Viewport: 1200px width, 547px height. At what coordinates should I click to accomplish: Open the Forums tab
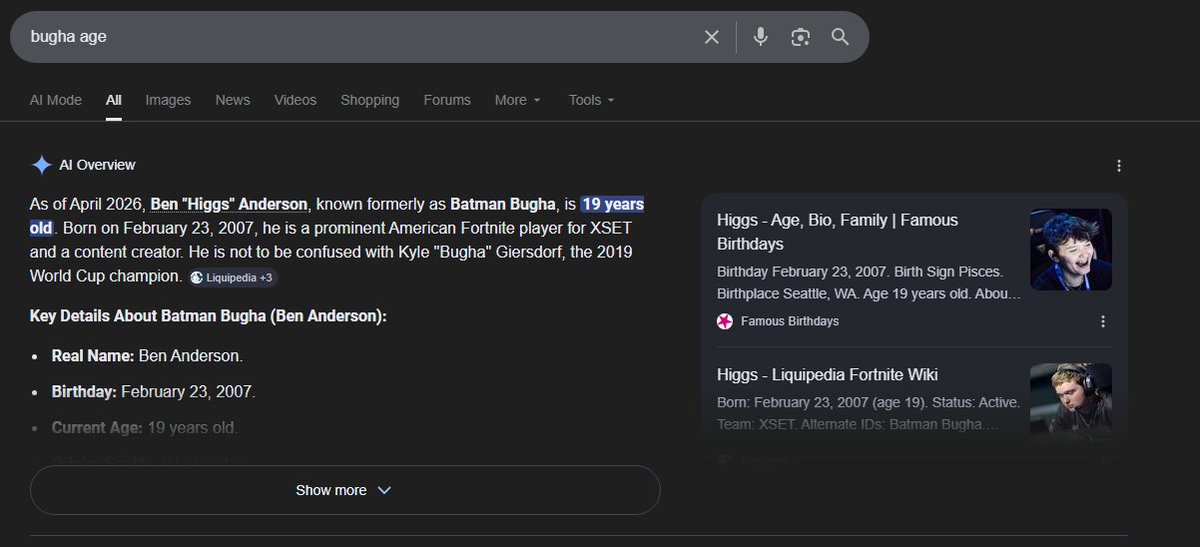pyautogui.click(x=447, y=100)
